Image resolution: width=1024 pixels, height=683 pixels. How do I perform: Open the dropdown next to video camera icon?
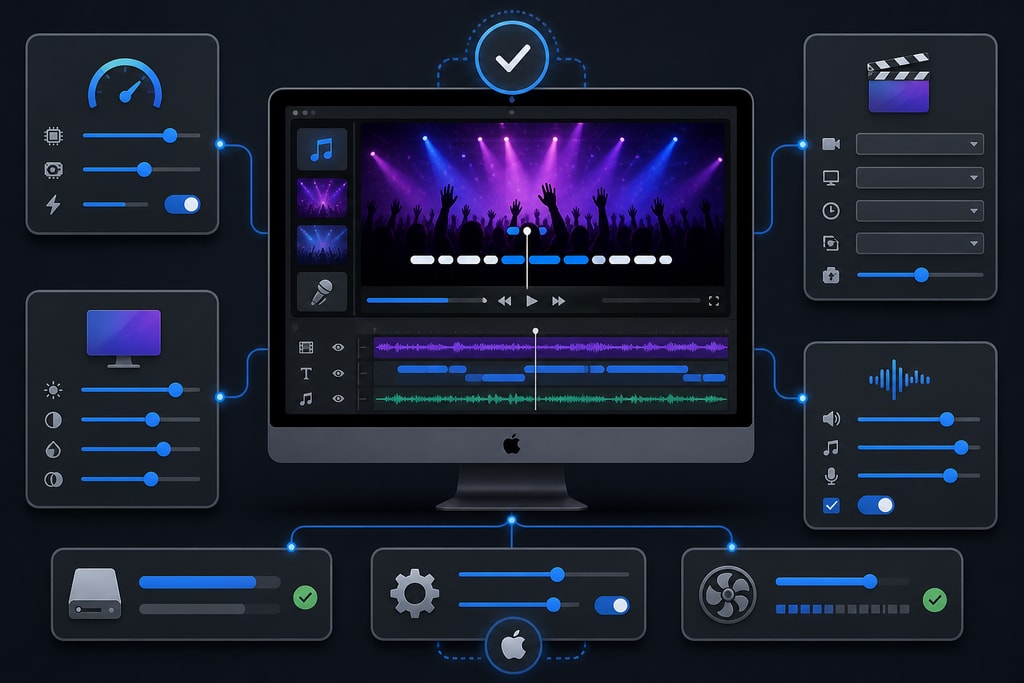pos(920,144)
